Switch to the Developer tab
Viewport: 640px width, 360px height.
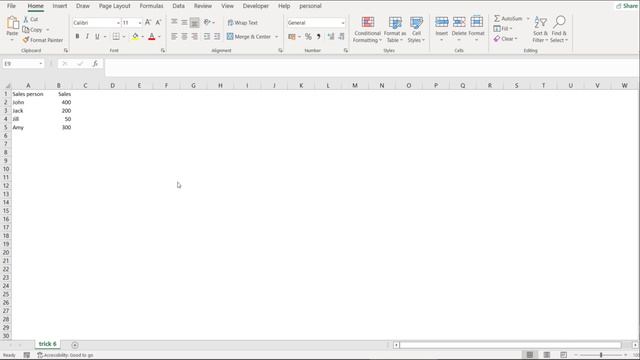[x=256, y=6]
